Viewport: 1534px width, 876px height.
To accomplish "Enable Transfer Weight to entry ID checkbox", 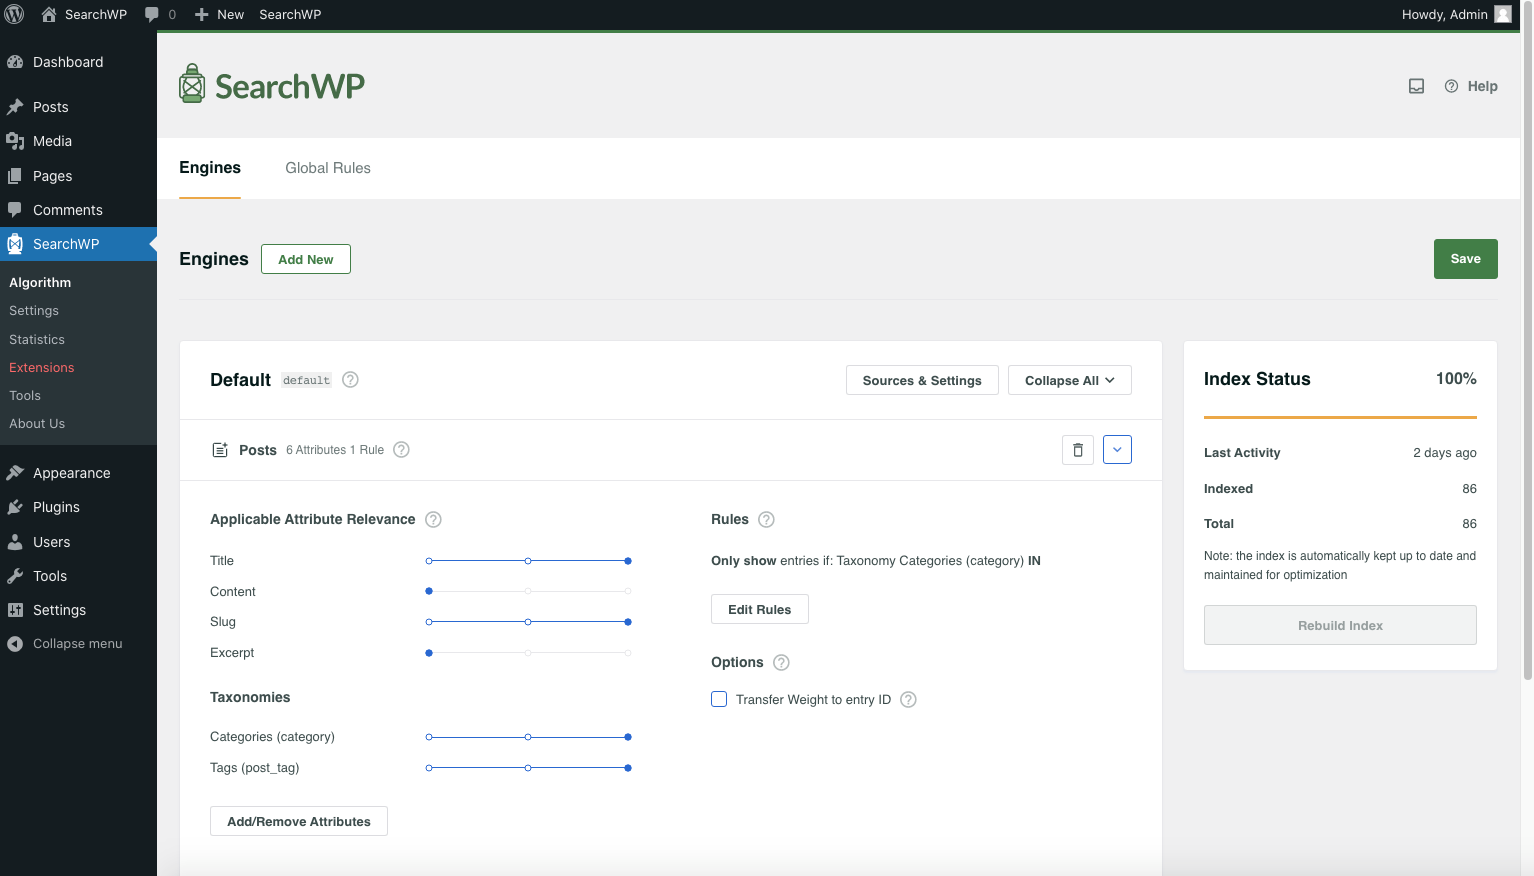I will coord(719,699).
